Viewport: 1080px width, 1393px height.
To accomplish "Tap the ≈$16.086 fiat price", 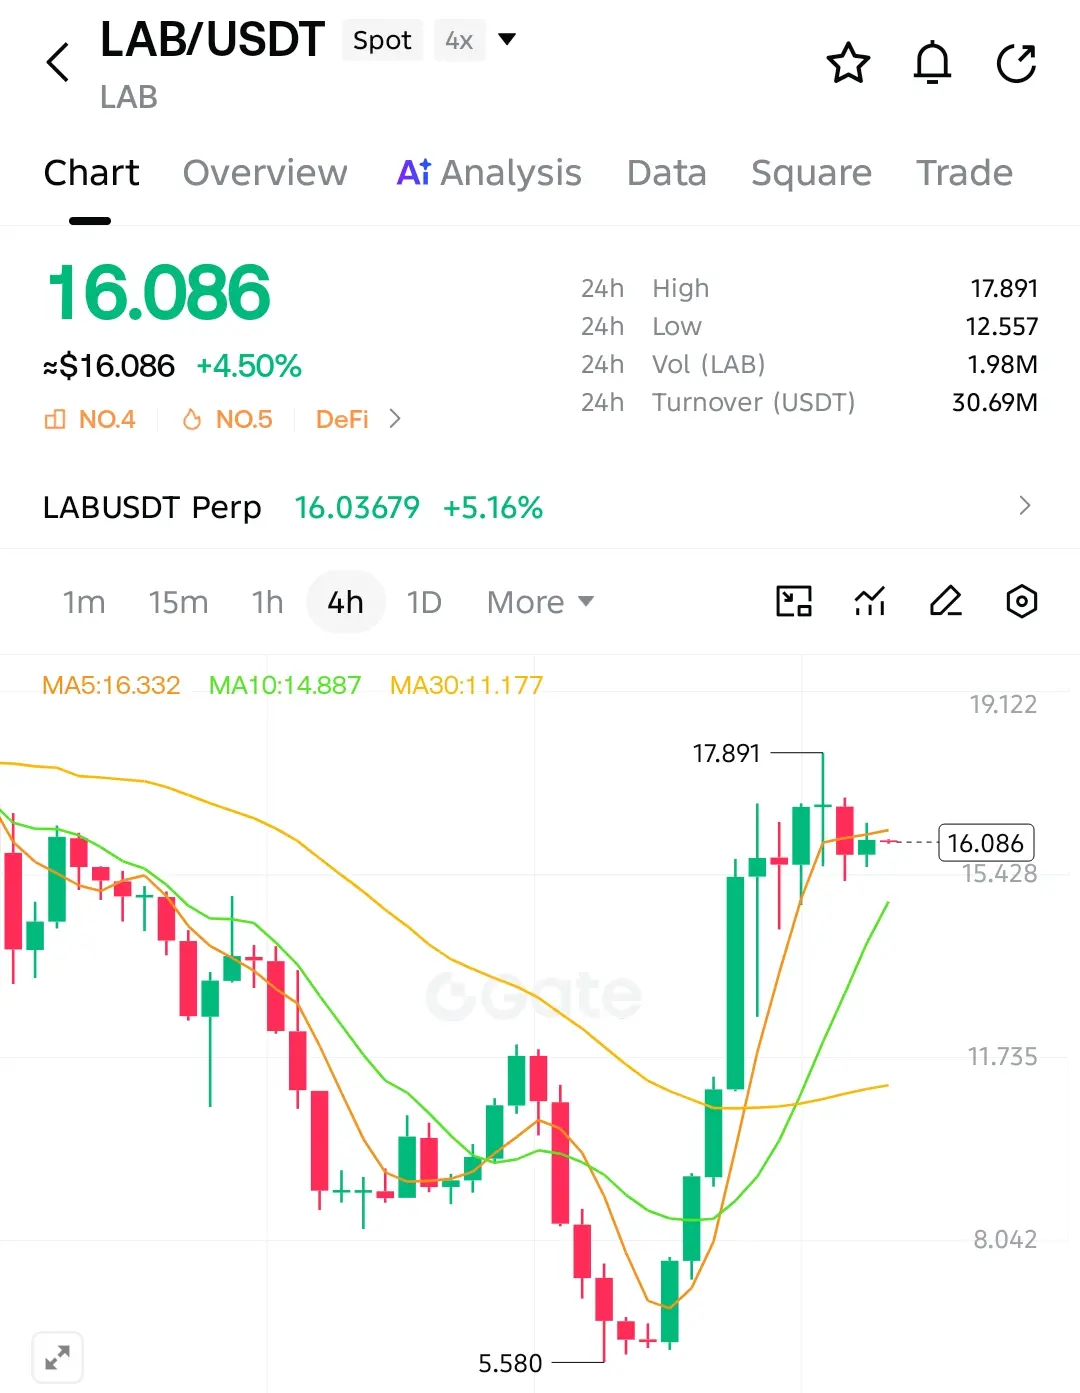I will tap(109, 366).
